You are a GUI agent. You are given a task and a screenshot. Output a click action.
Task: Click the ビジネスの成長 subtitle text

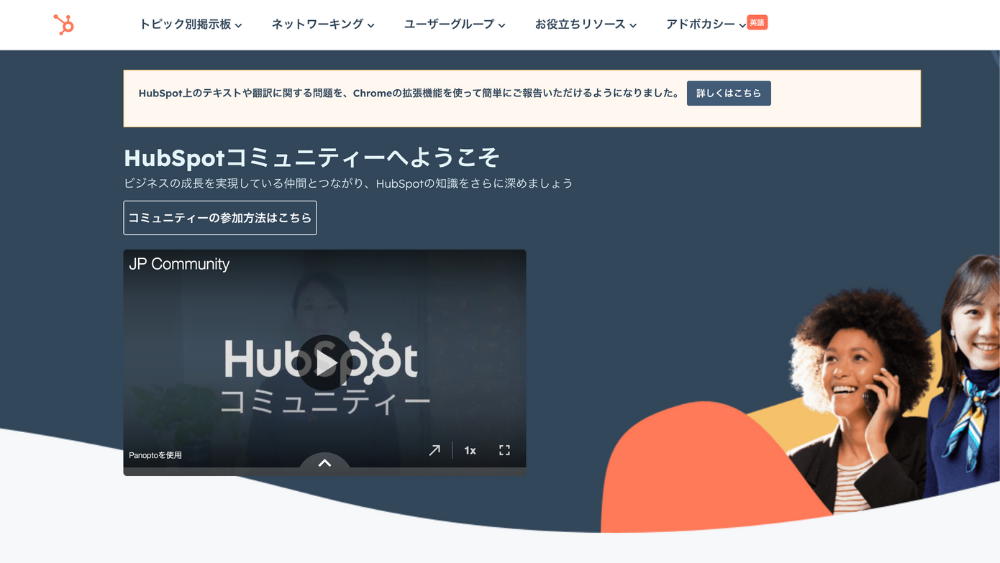pos(348,184)
